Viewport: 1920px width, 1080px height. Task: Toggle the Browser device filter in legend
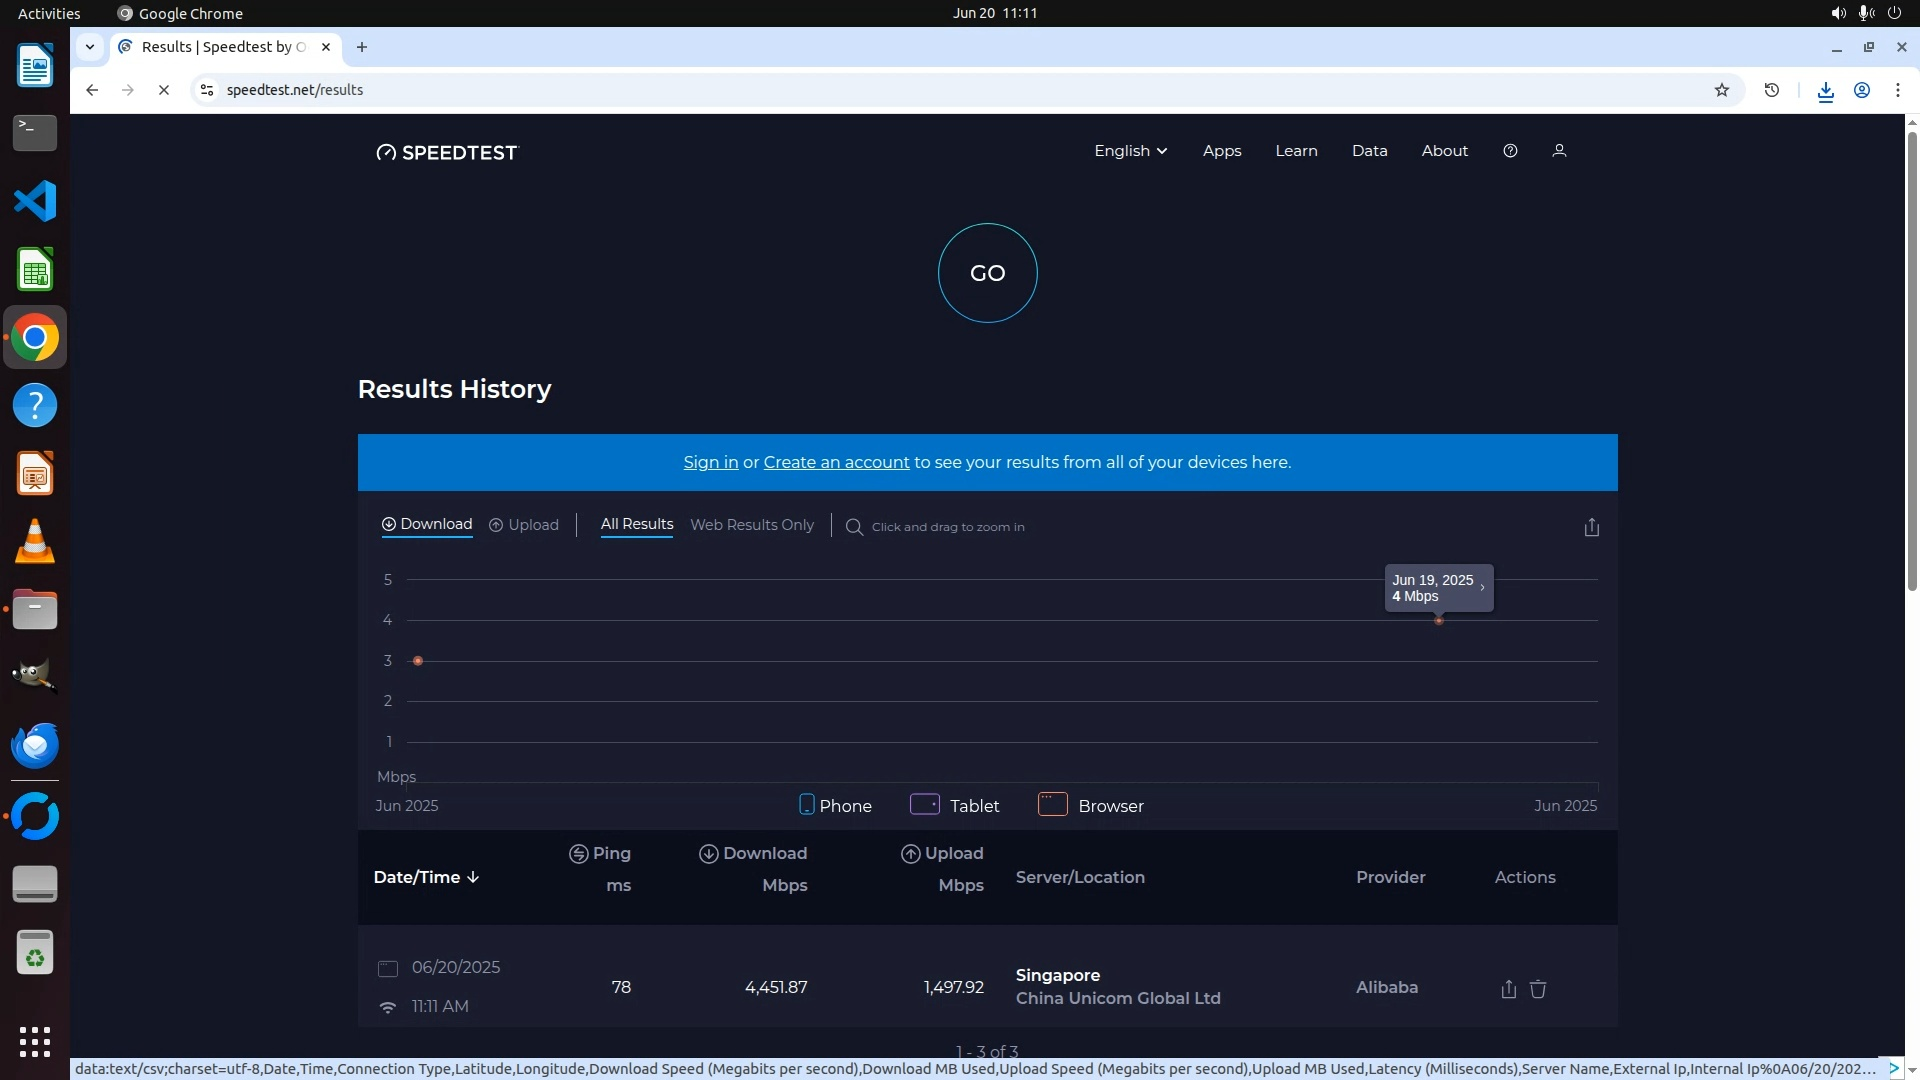(x=1090, y=806)
